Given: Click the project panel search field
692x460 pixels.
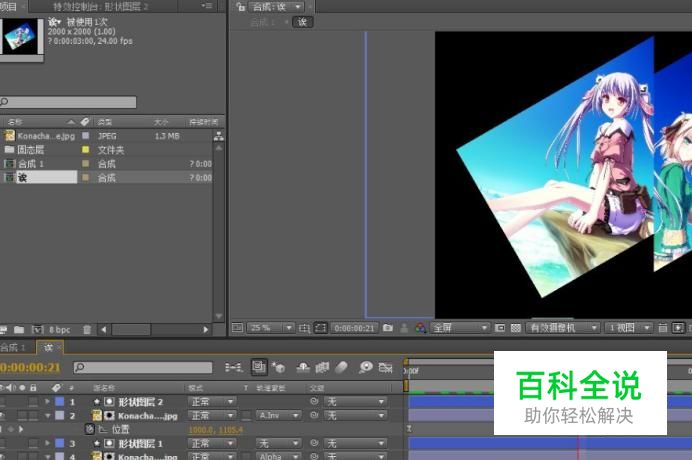Looking at the screenshot, I should (x=68, y=102).
